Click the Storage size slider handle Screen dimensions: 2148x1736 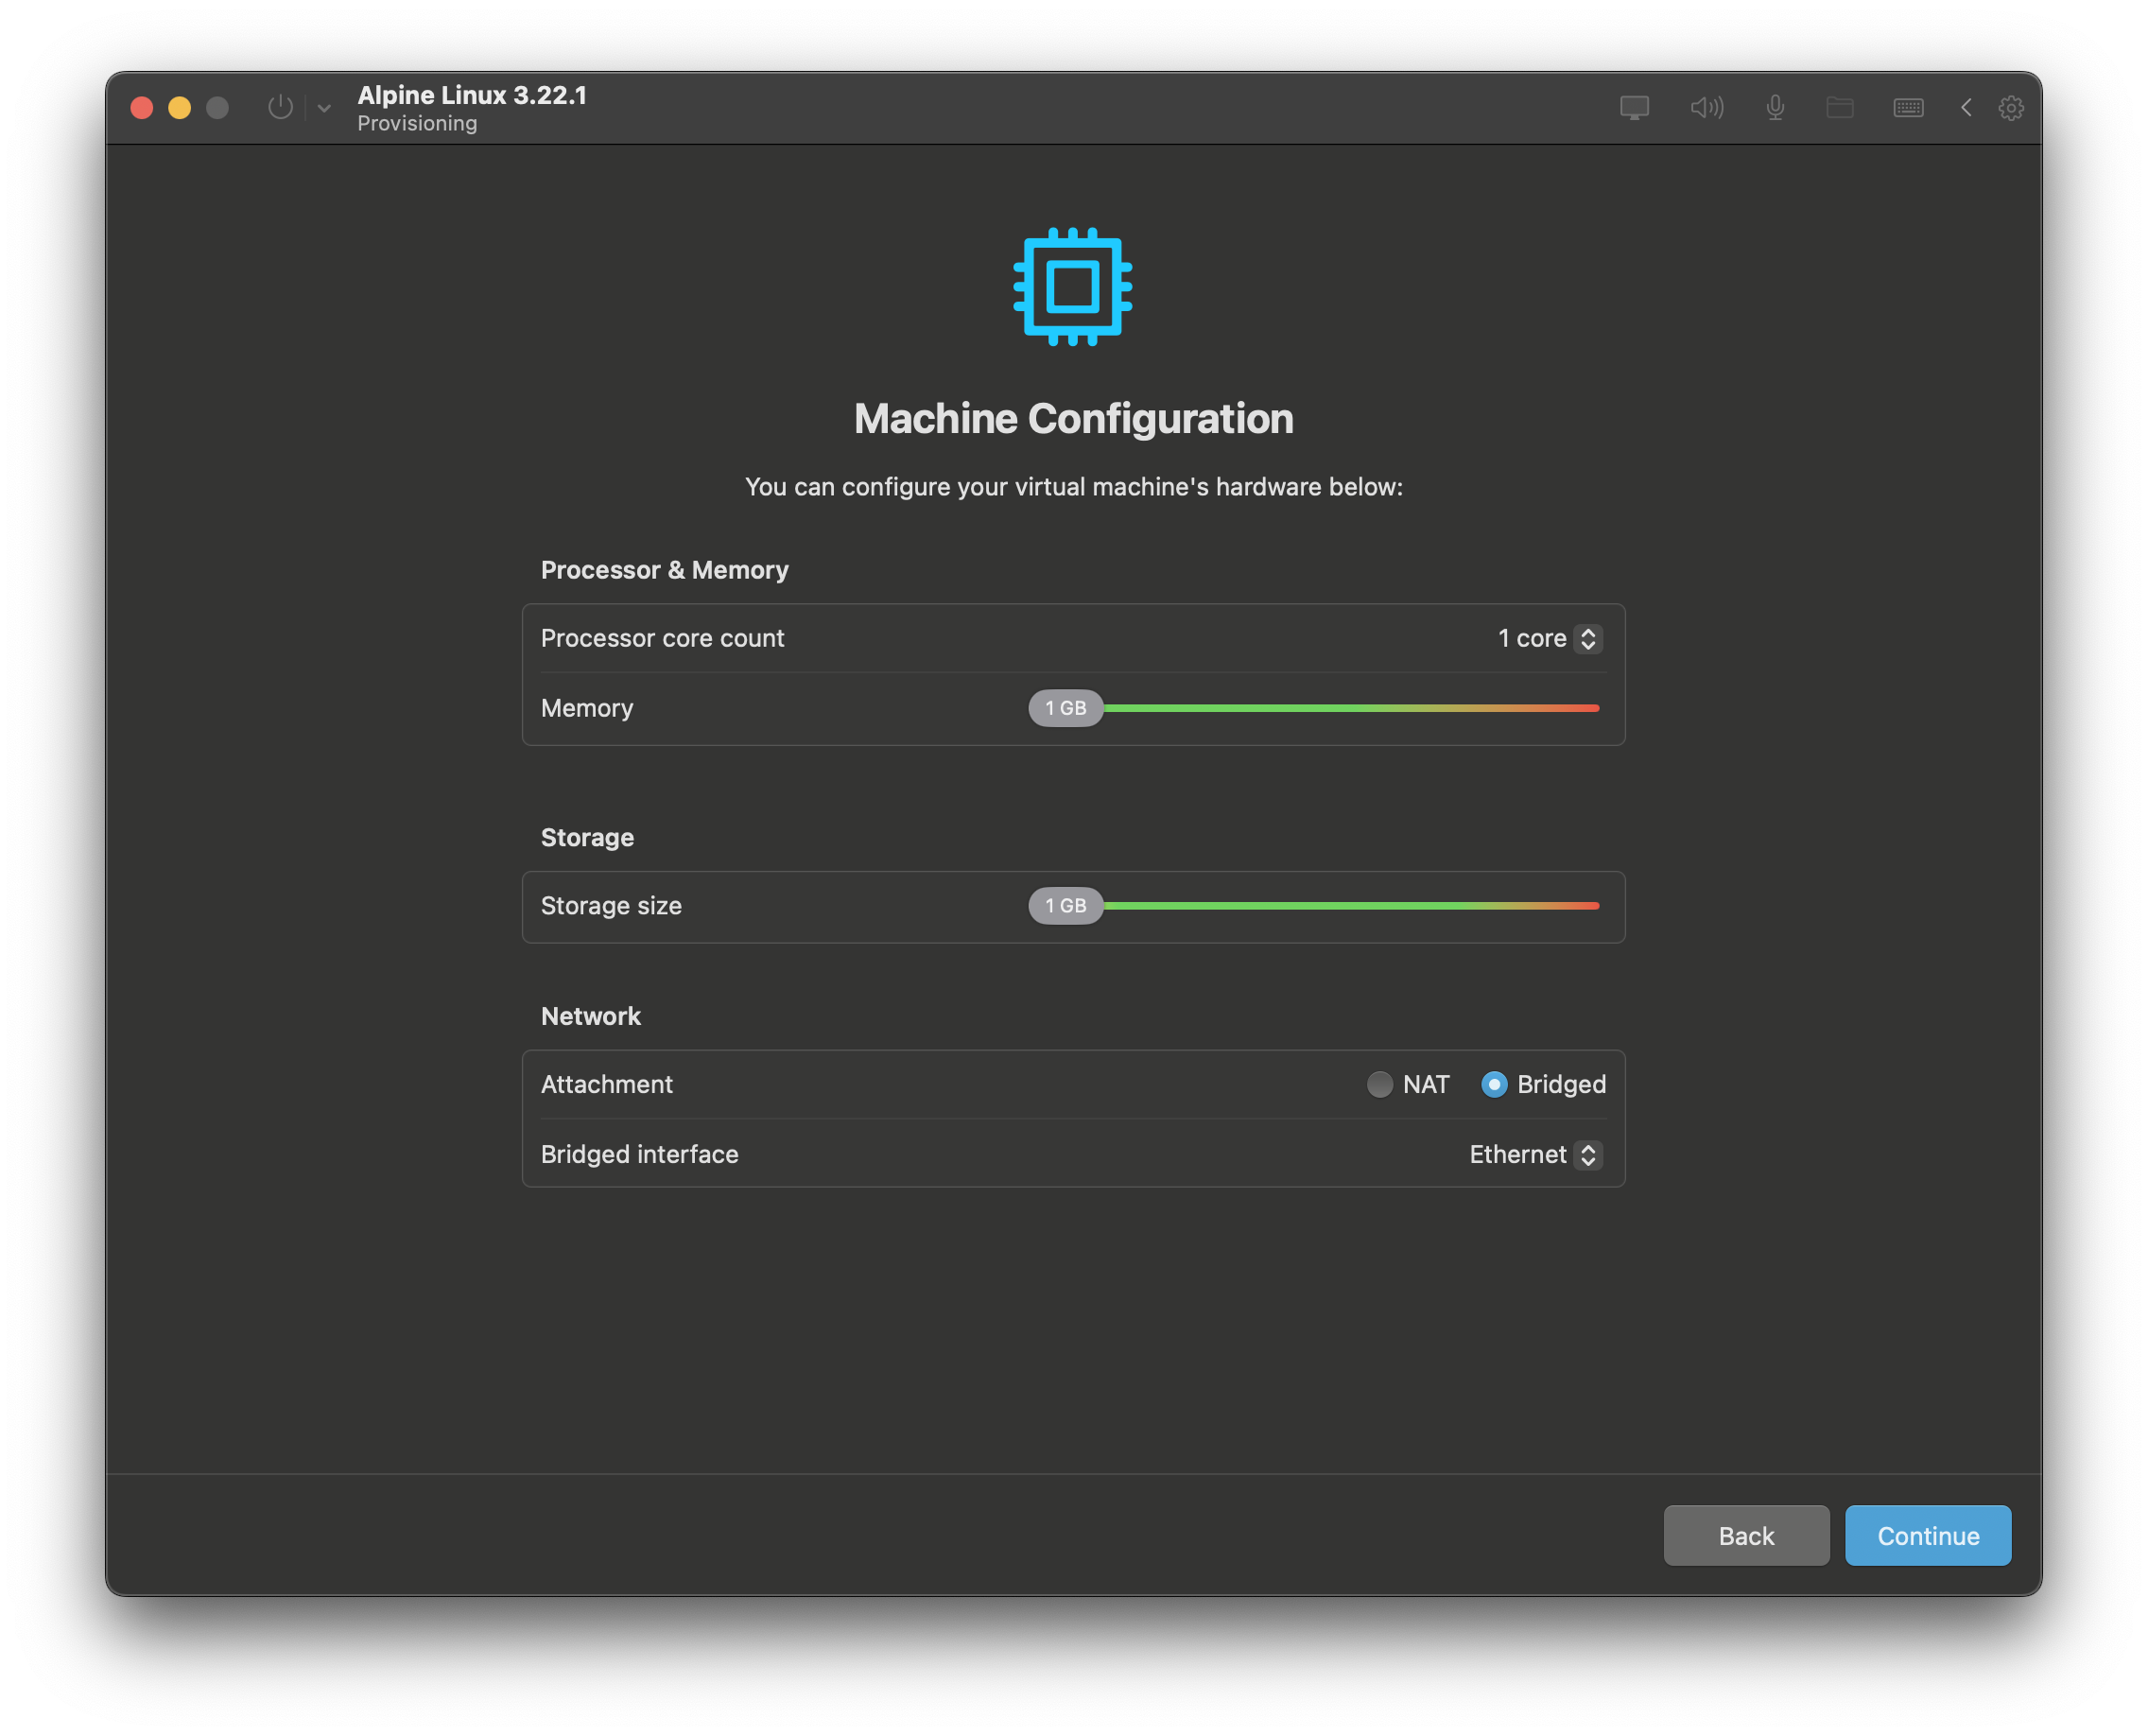1065,906
